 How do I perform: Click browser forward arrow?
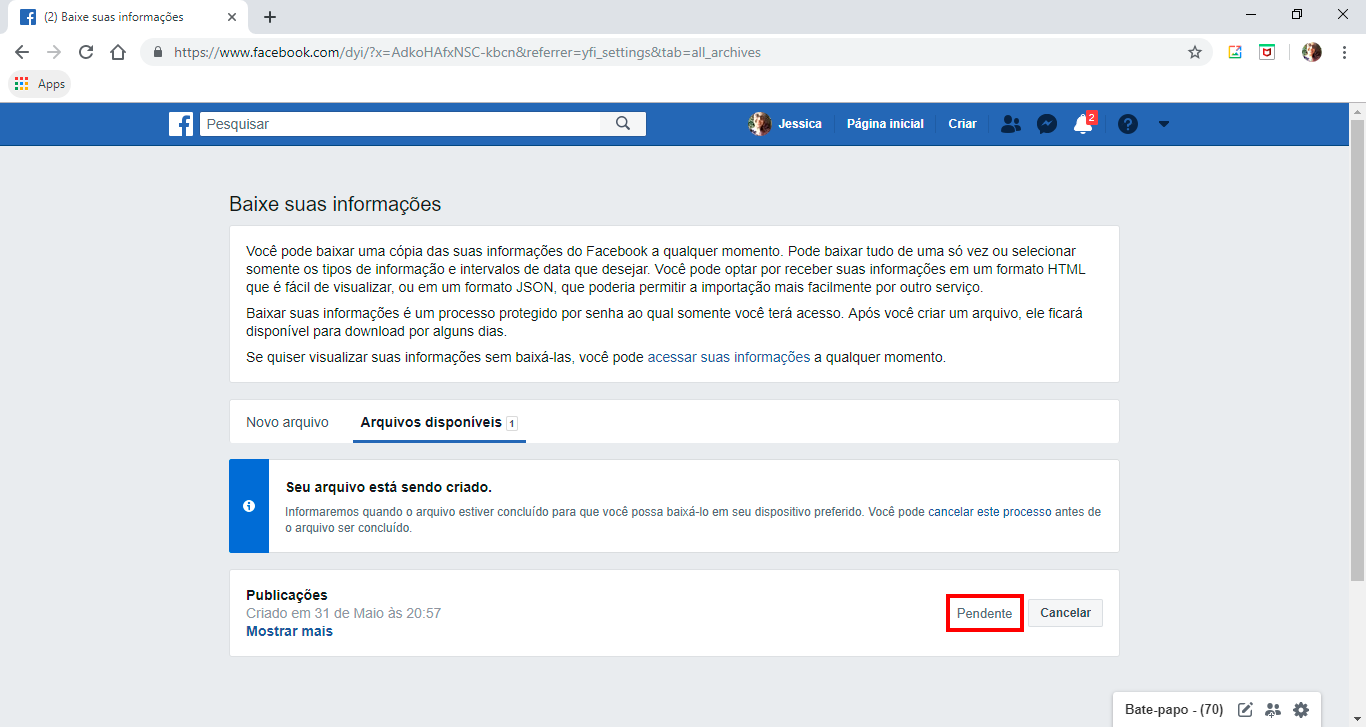click(x=54, y=52)
